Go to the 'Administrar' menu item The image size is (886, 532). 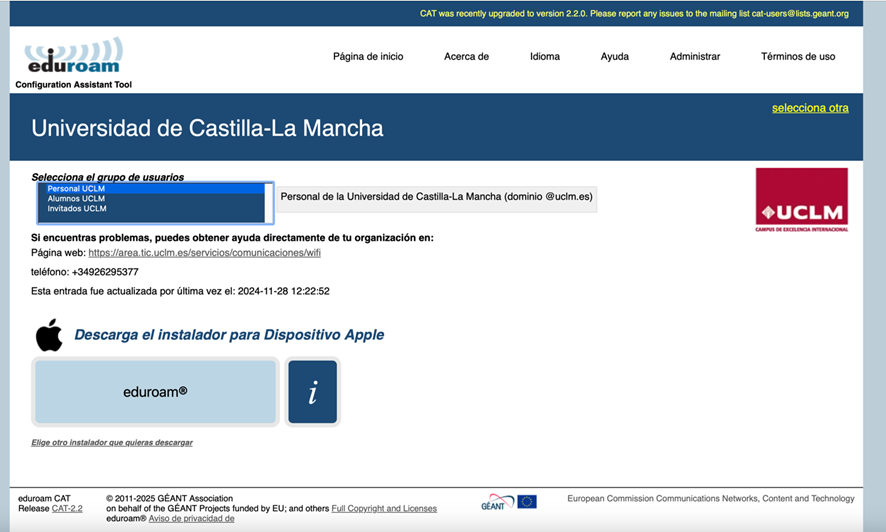(x=694, y=57)
